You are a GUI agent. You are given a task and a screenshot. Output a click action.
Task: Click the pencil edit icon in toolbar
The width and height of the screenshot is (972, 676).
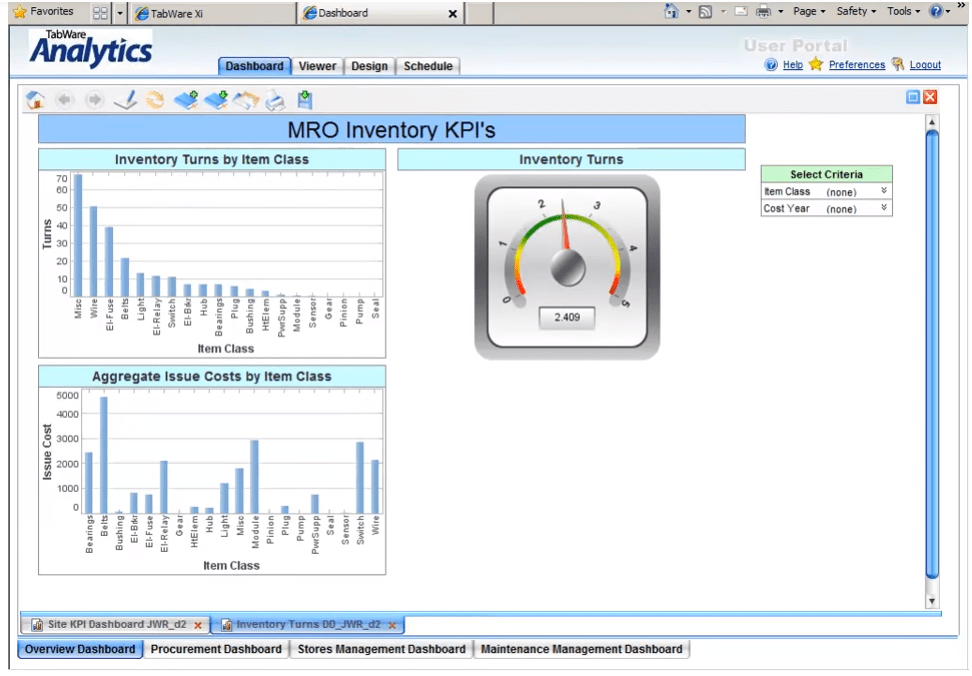pyautogui.click(x=125, y=100)
